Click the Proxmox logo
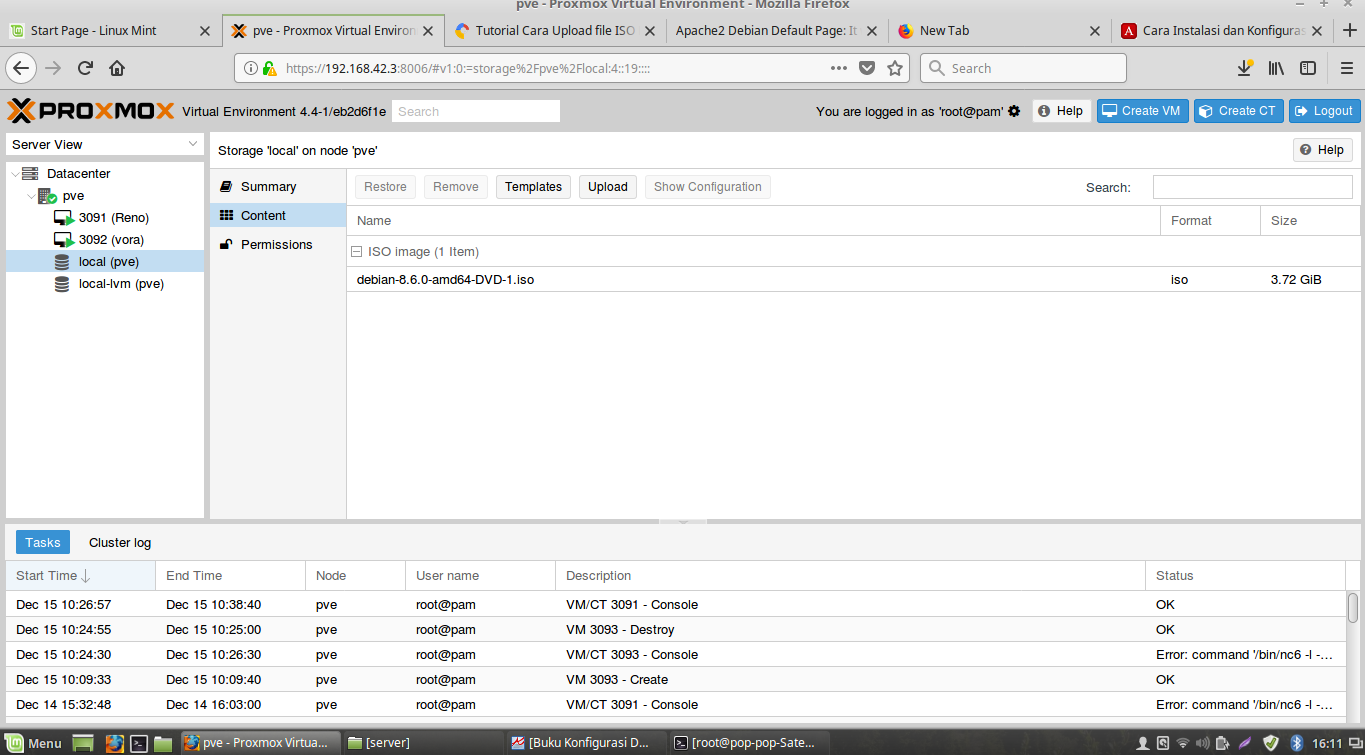 point(91,110)
